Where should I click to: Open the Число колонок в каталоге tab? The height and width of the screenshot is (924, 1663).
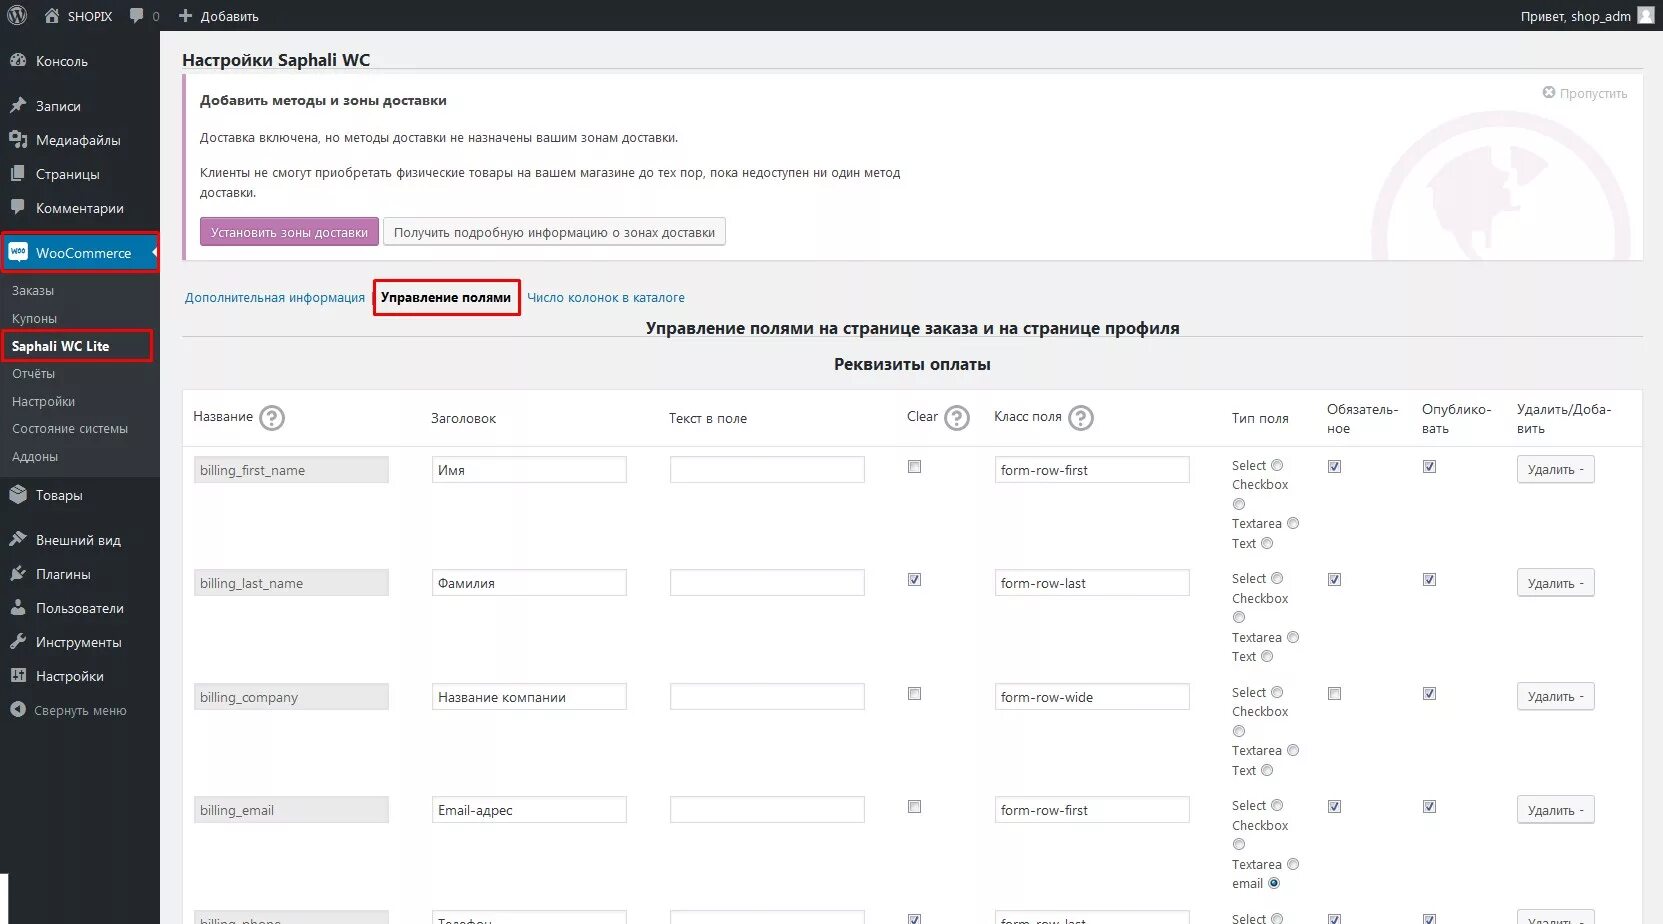(606, 297)
